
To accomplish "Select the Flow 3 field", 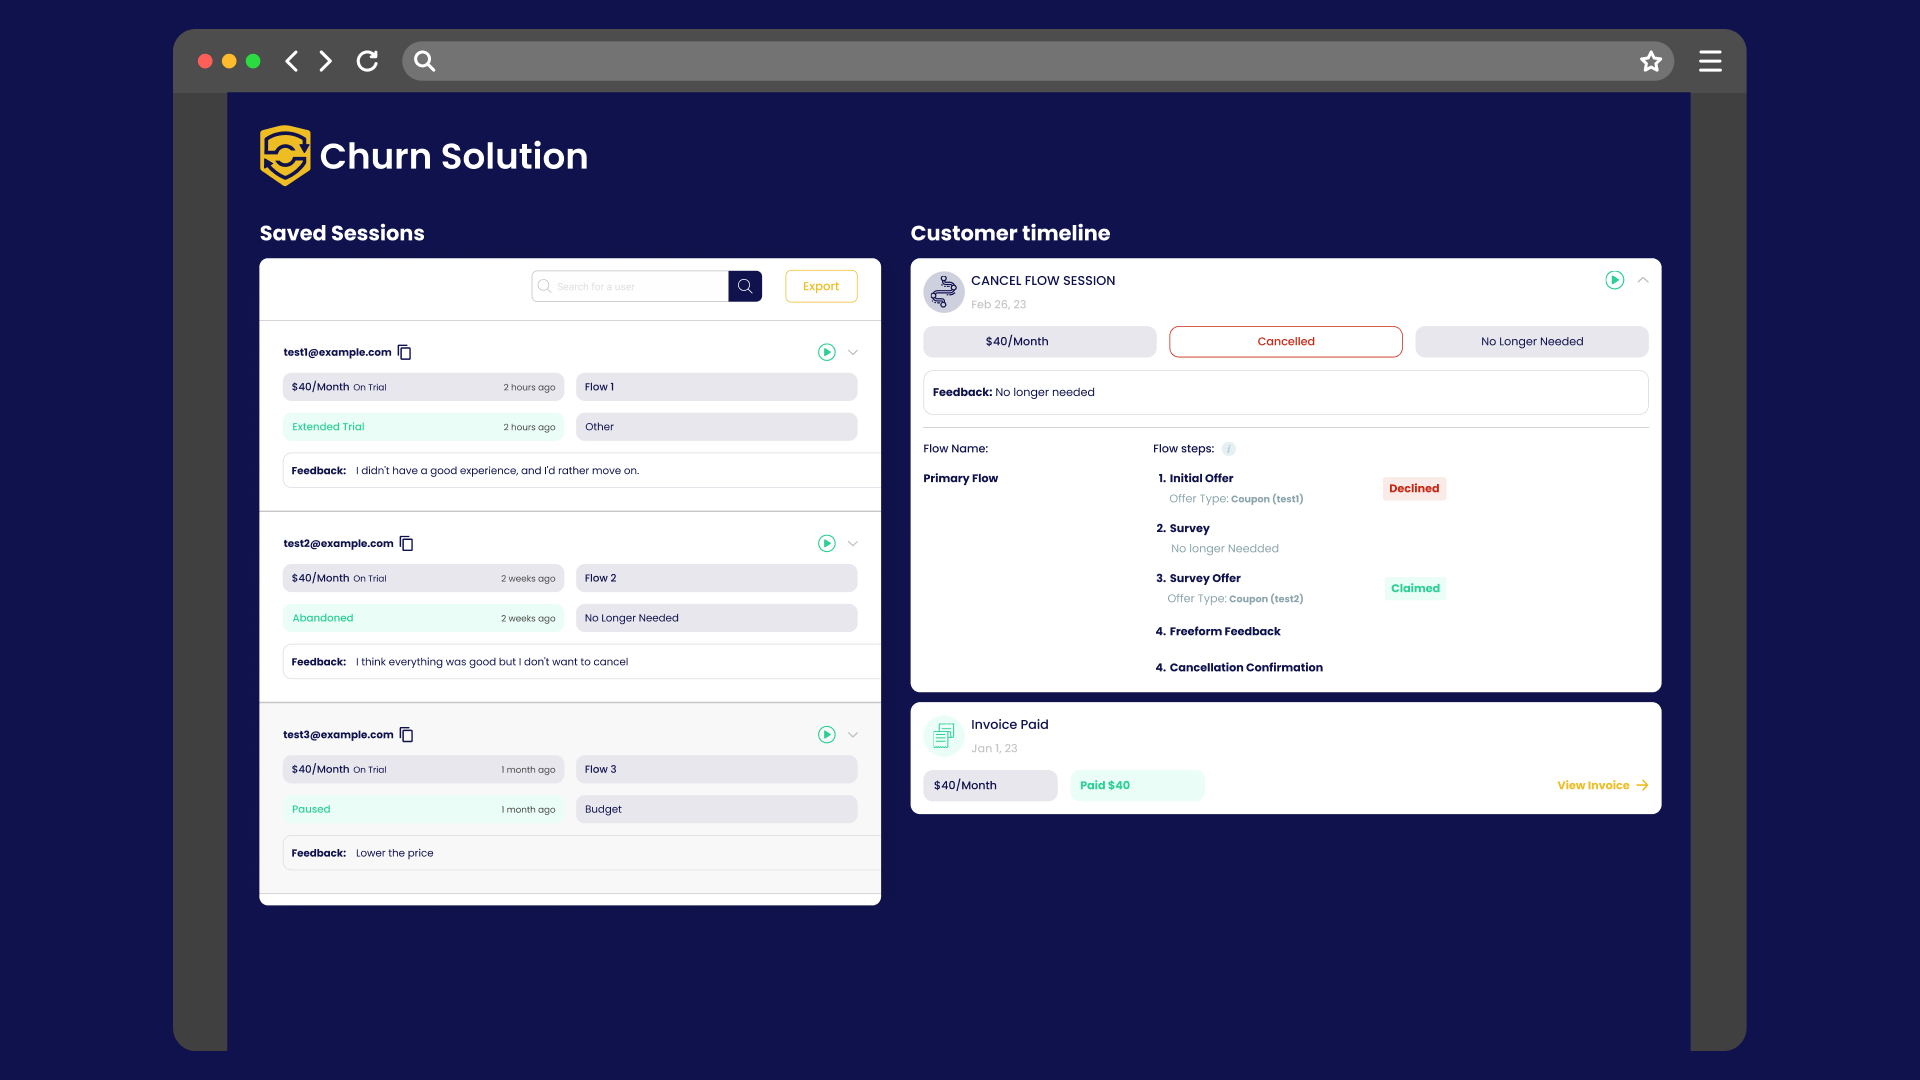I will click(716, 769).
